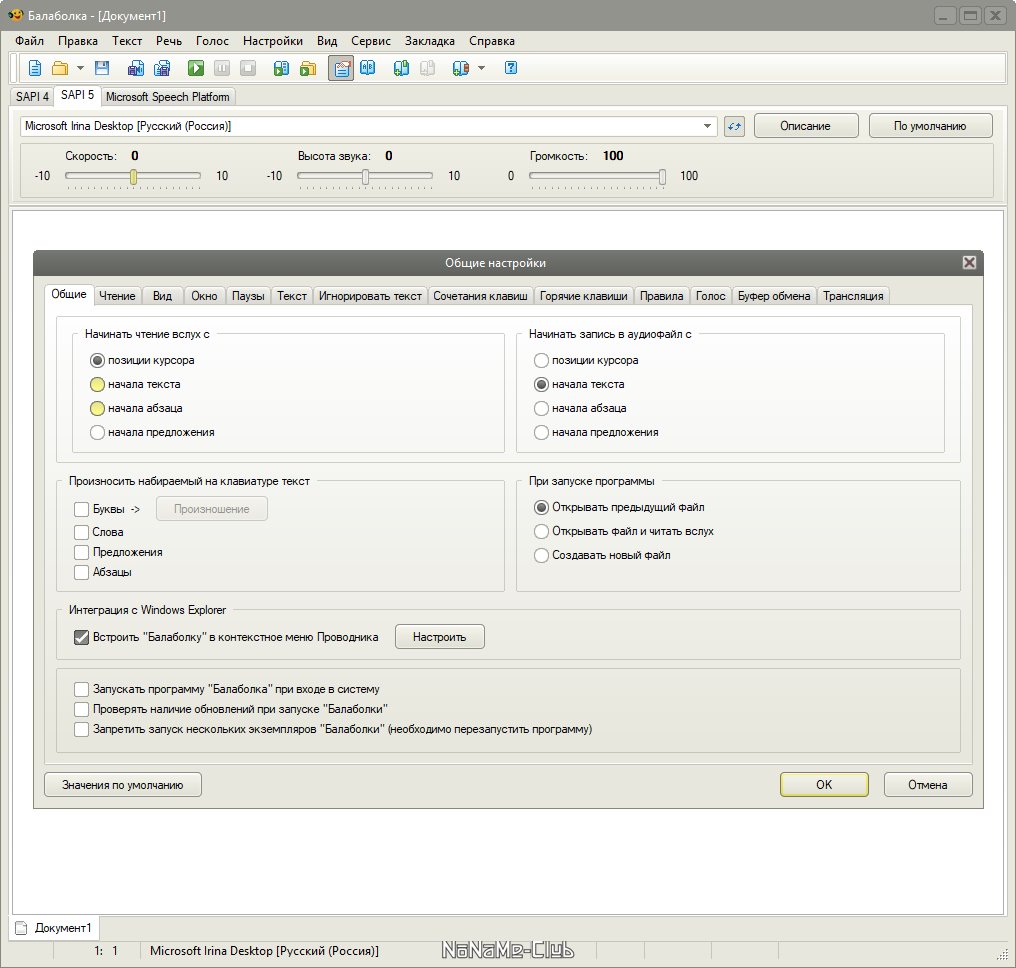
Task: Click the Описание button
Action: [x=805, y=126]
